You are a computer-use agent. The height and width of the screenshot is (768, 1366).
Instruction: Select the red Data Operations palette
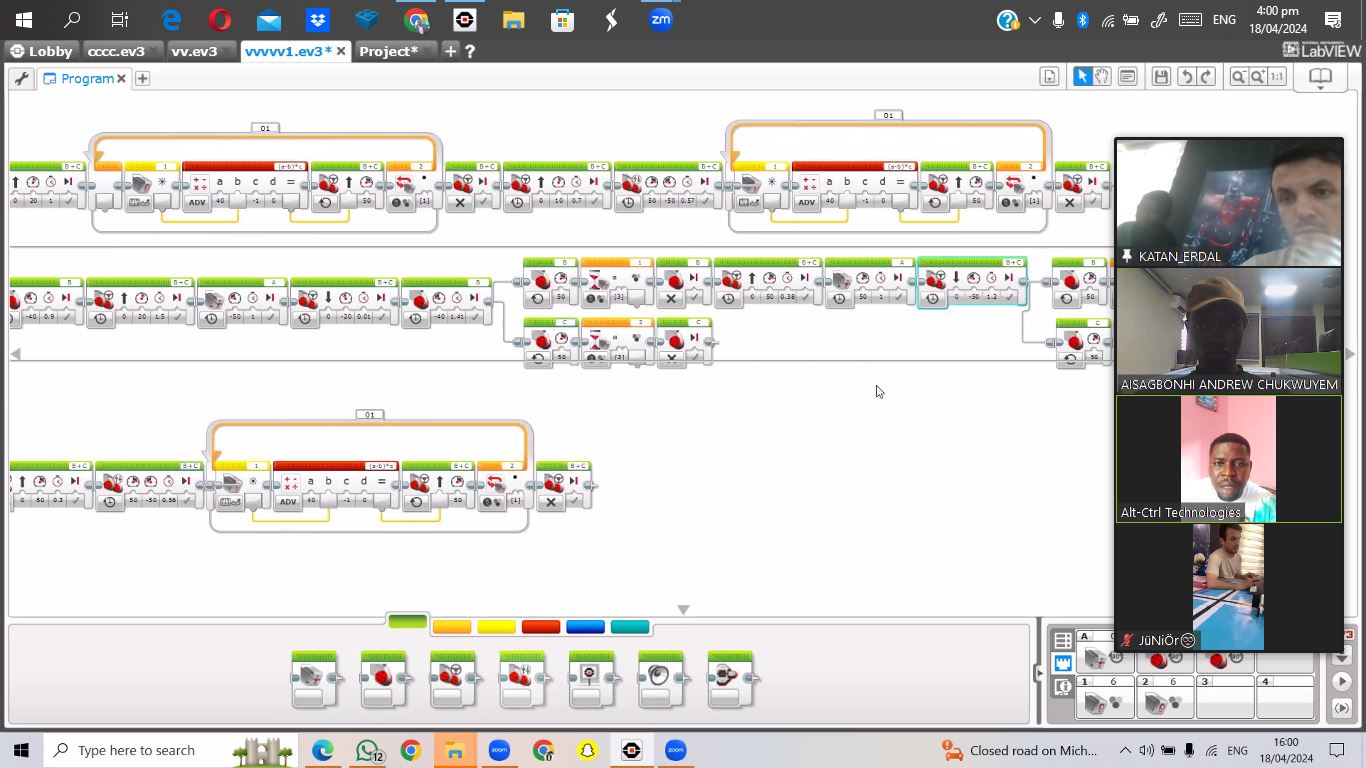pos(541,627)
